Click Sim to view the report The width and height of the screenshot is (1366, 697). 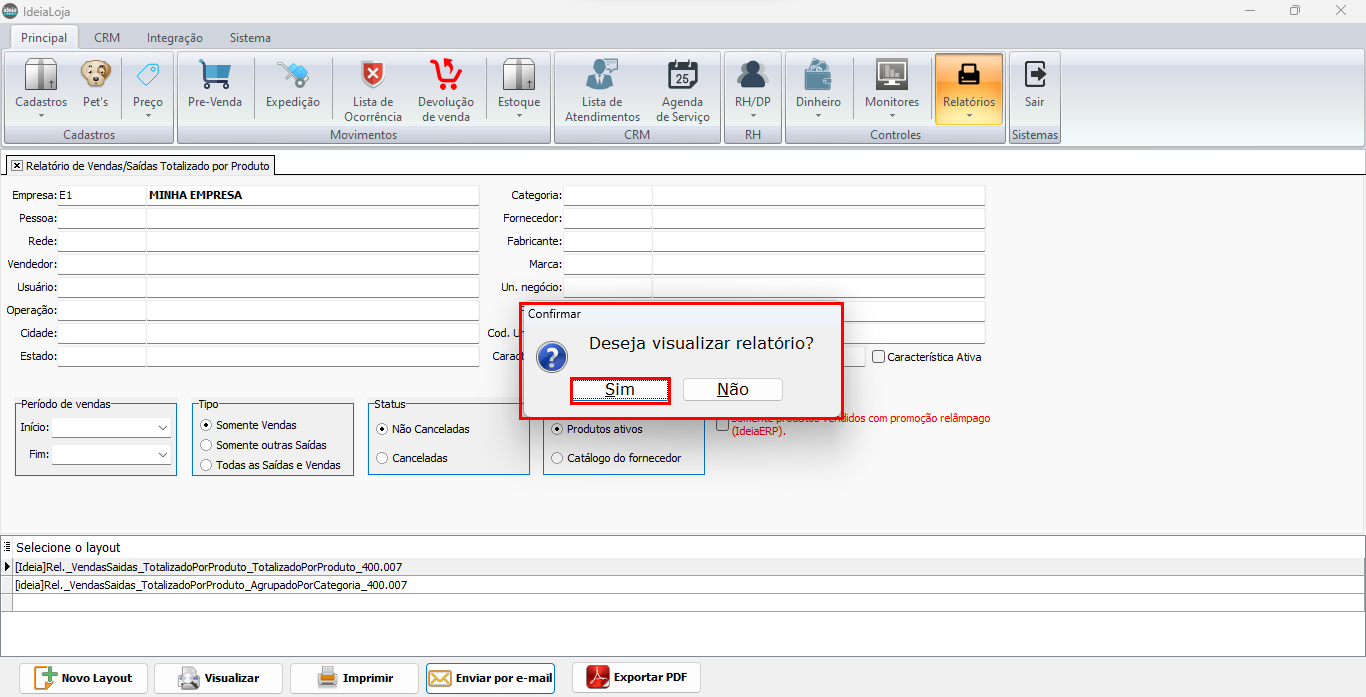[x=620, y=390]
